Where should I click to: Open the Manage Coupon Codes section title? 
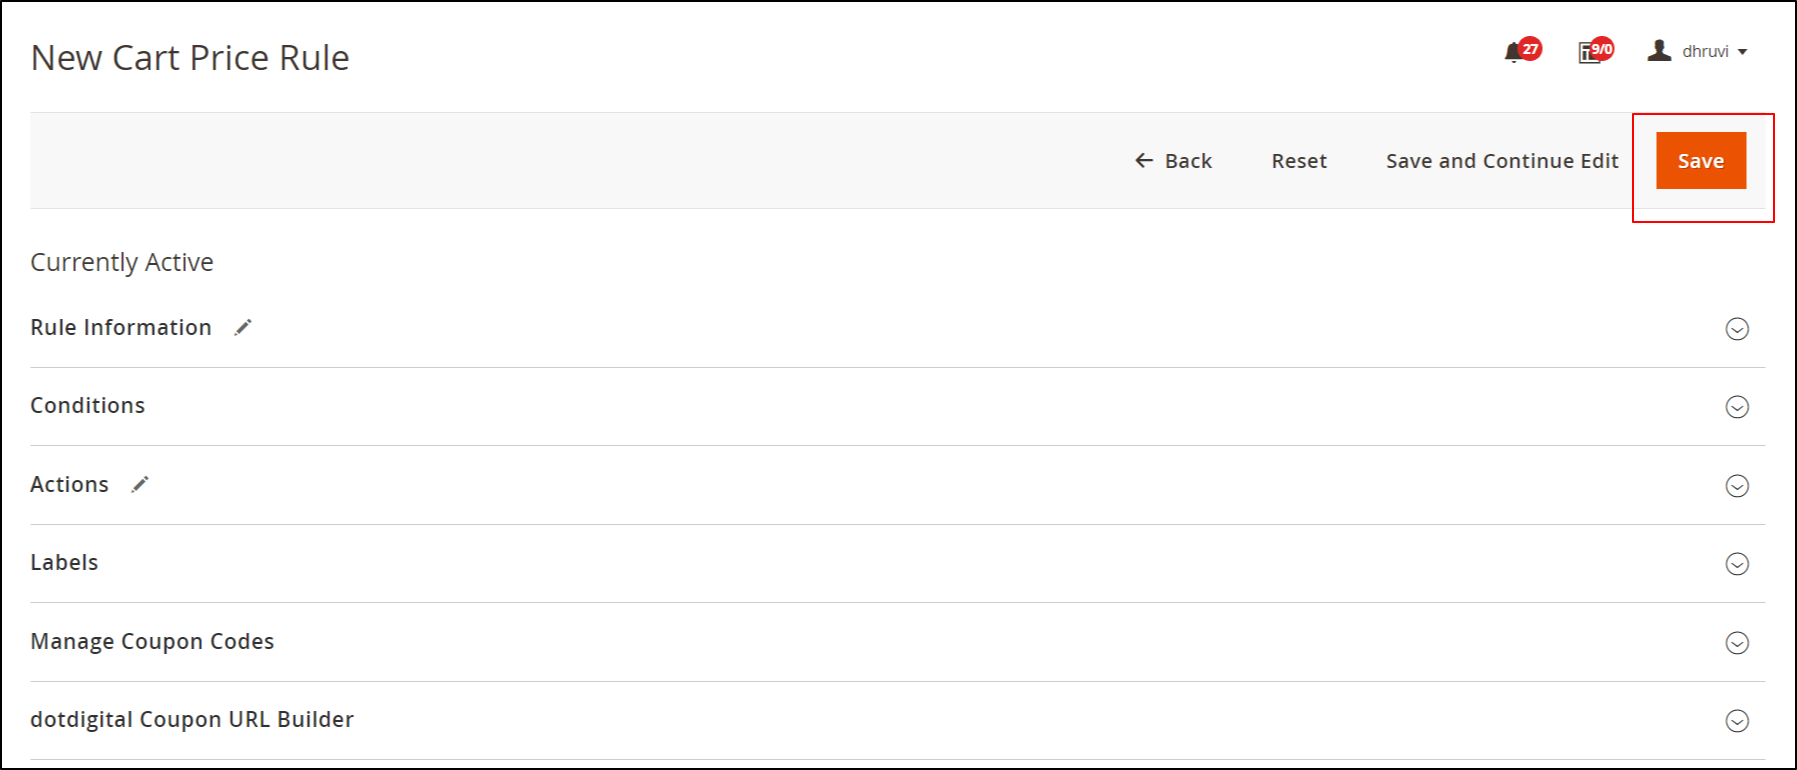coord(152,641)
